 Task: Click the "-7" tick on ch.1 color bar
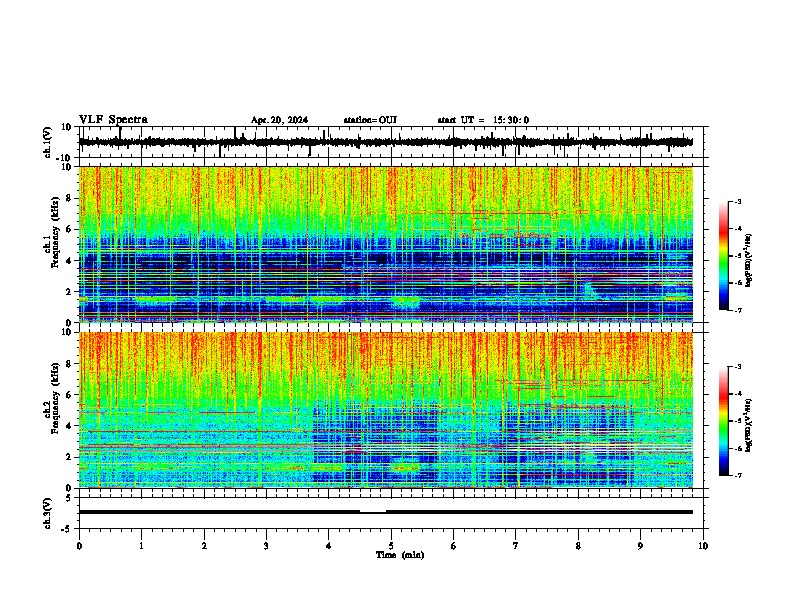coord(738,310)
